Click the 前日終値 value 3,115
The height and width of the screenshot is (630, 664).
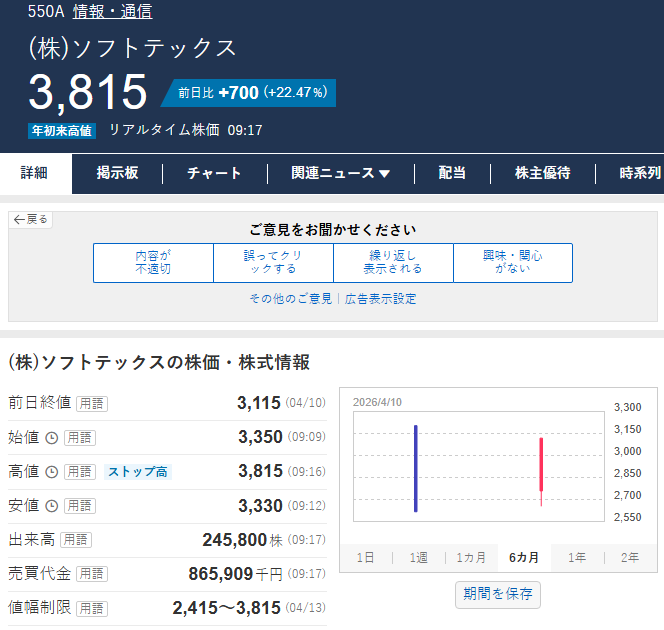[x=259, y=403]
